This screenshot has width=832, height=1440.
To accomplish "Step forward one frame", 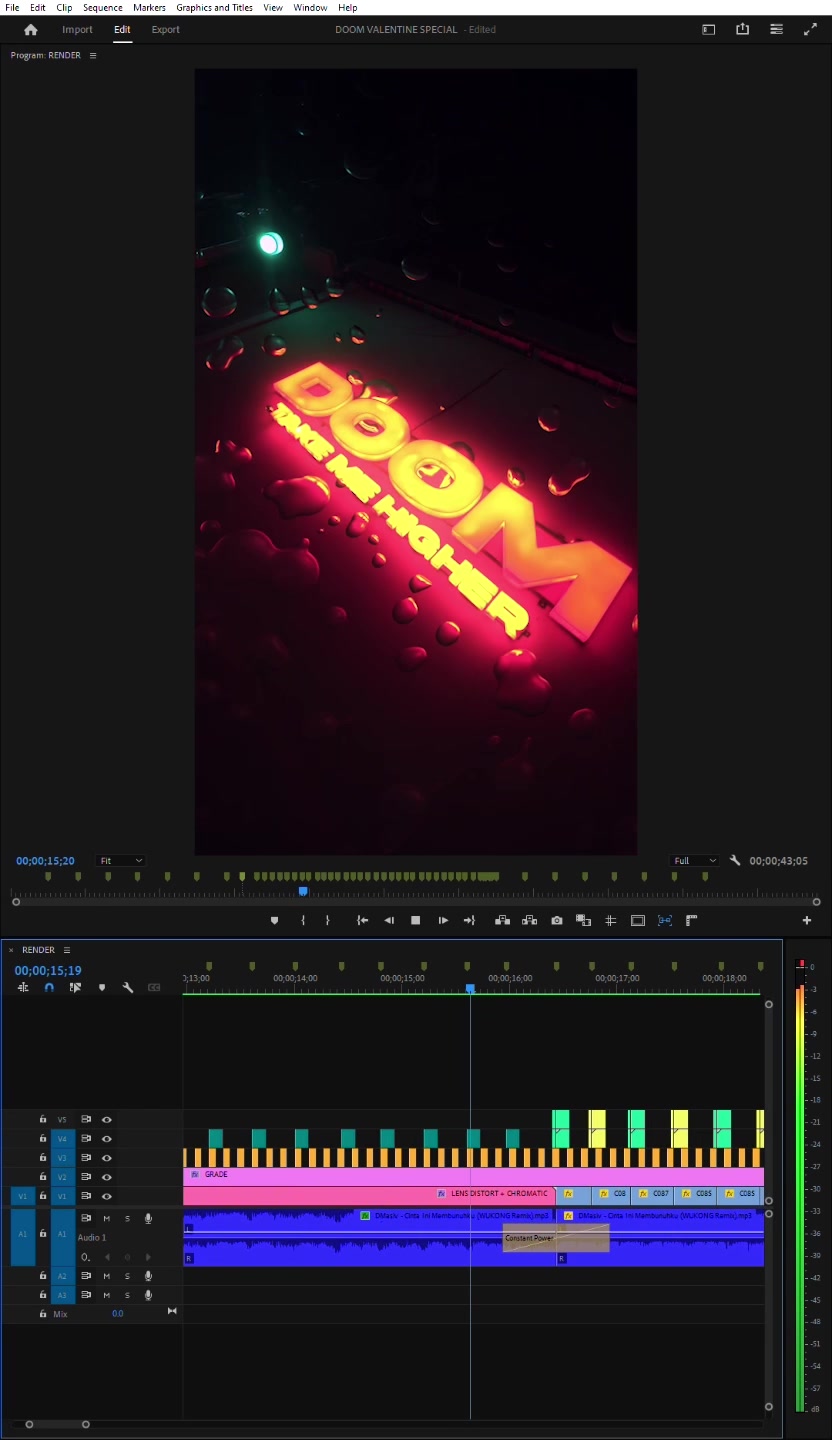I will tap(443, 921).
